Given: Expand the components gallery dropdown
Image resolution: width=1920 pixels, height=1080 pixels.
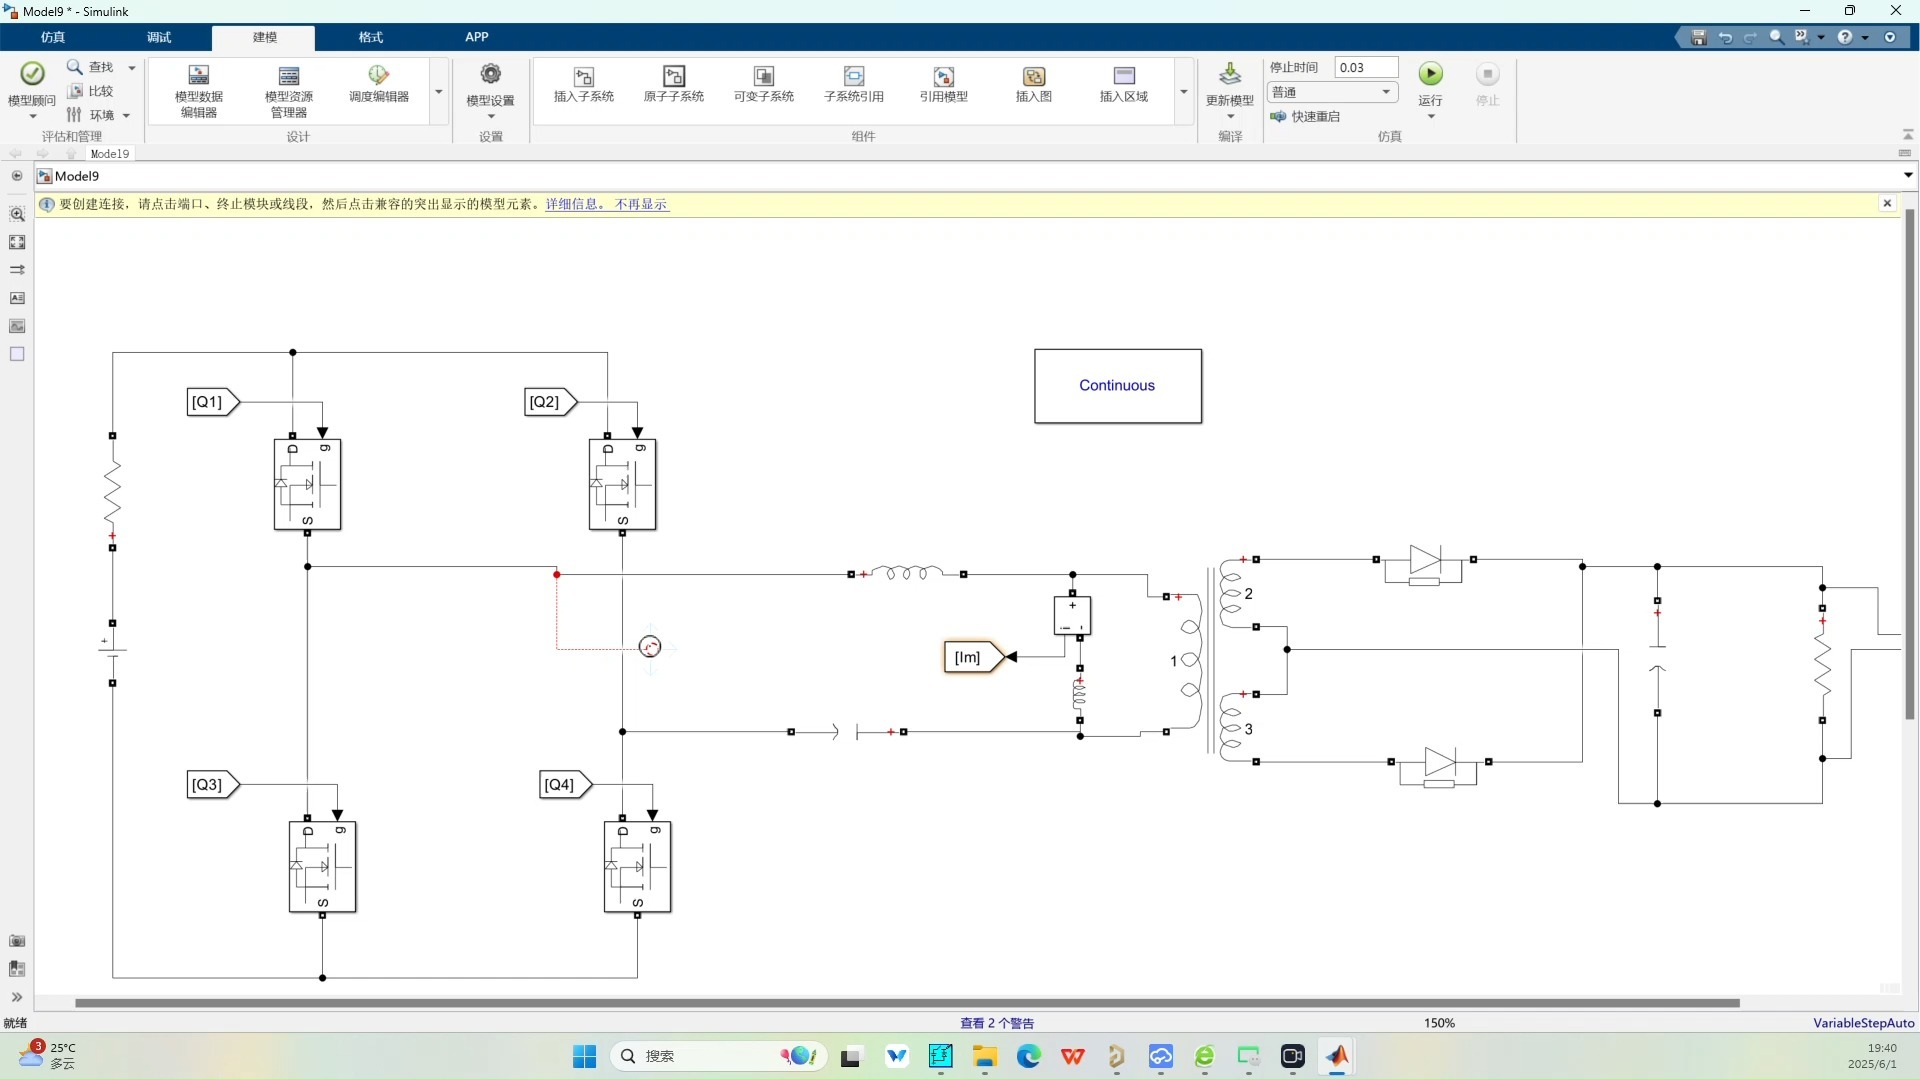Looking at the screenshot, I should 1183,92.
